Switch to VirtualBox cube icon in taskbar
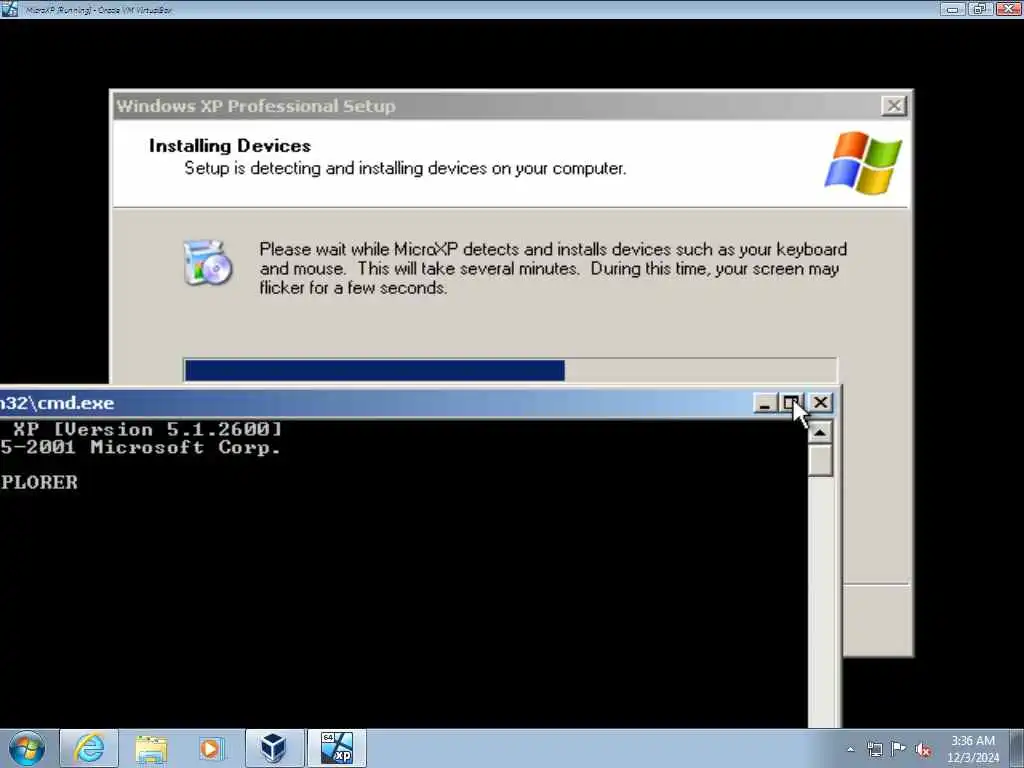 (x=273, y=748)
